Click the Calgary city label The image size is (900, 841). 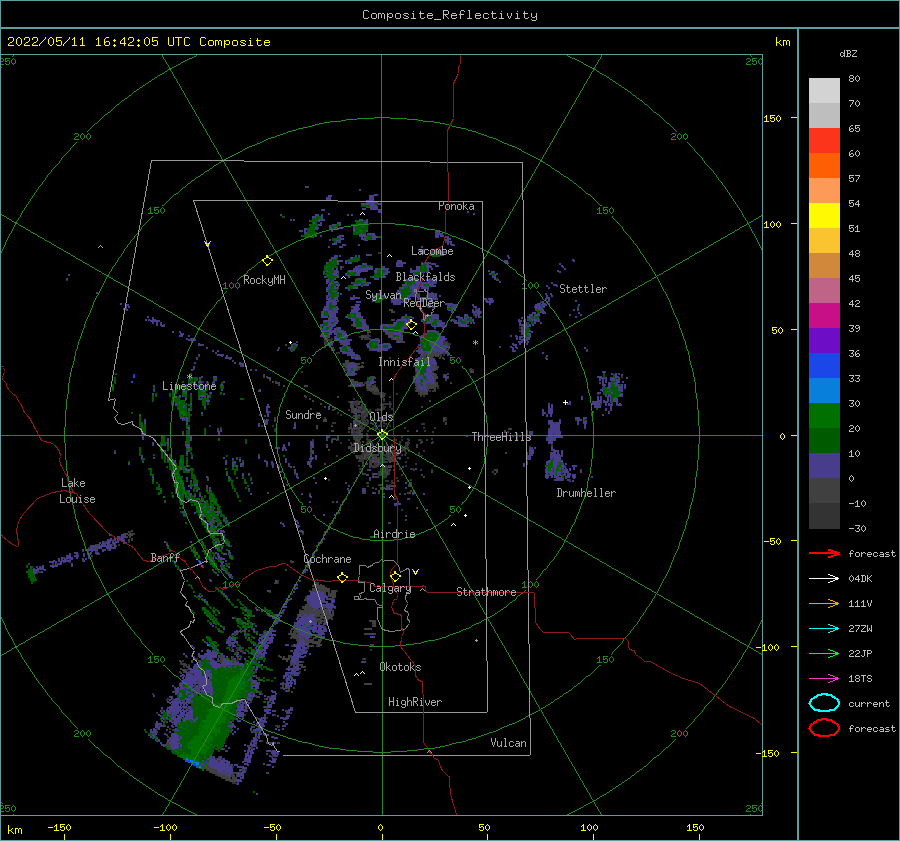390,588
